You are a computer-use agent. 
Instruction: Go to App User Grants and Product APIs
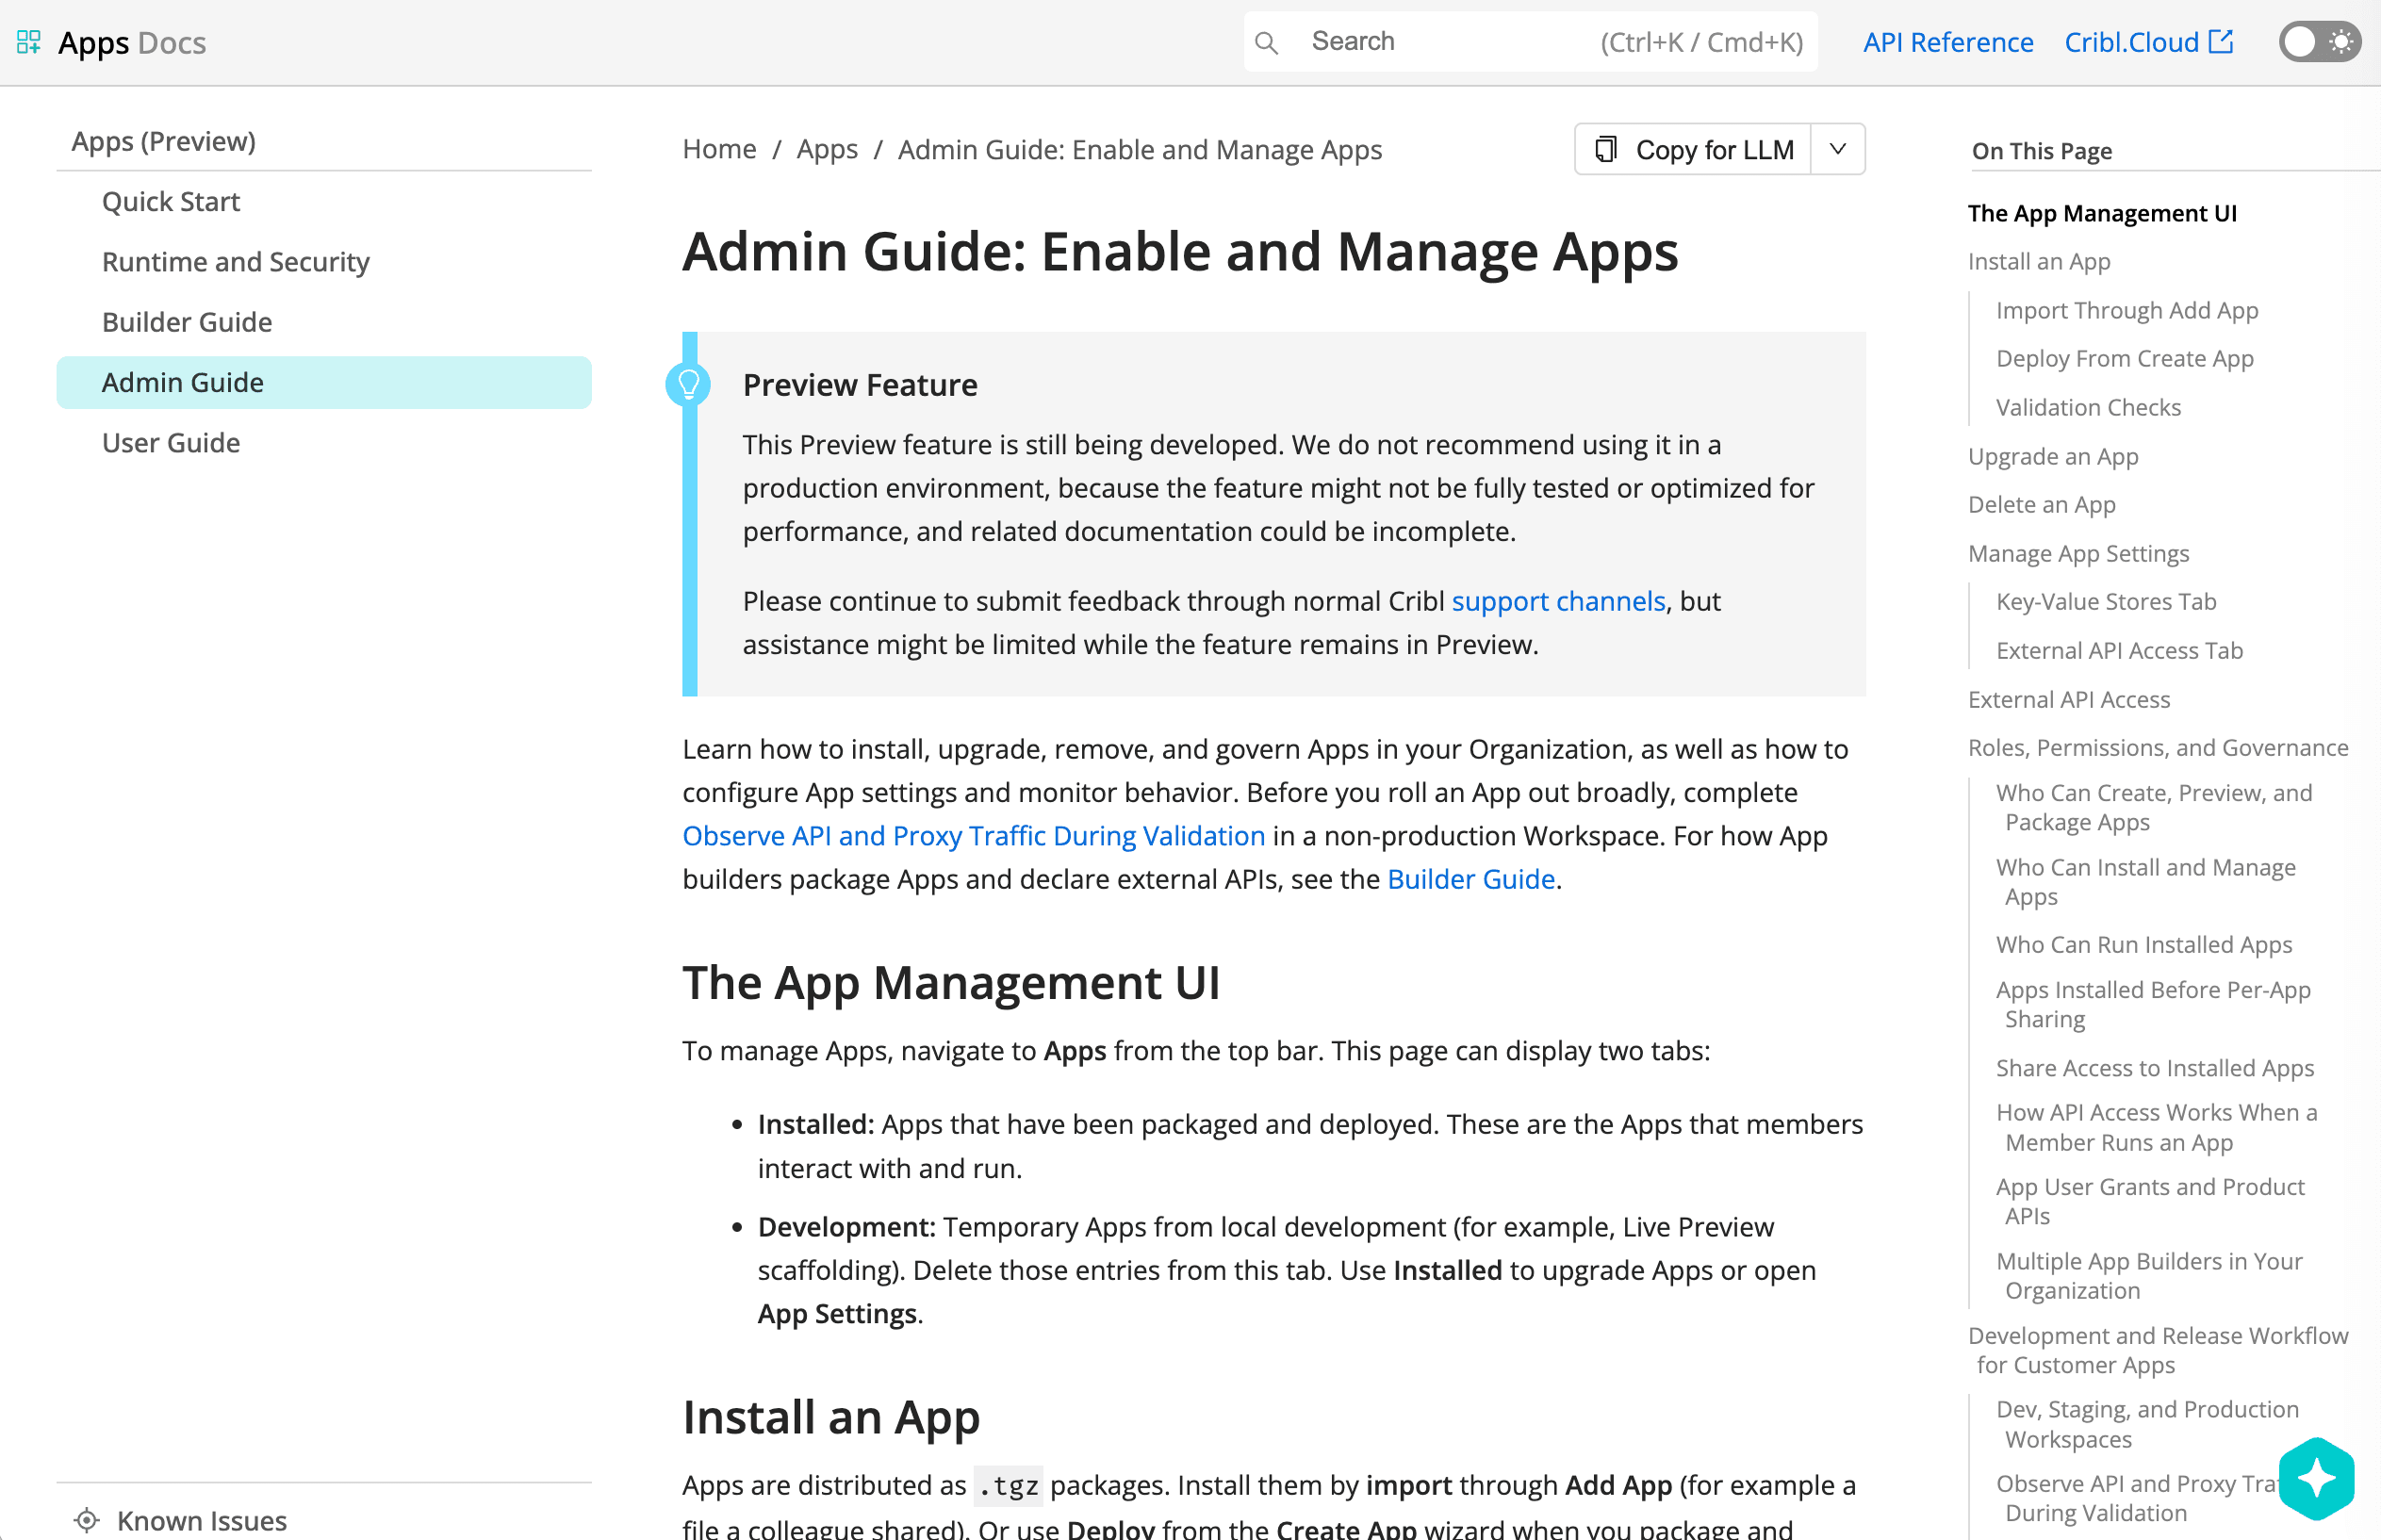(x=2150, y=1201)
